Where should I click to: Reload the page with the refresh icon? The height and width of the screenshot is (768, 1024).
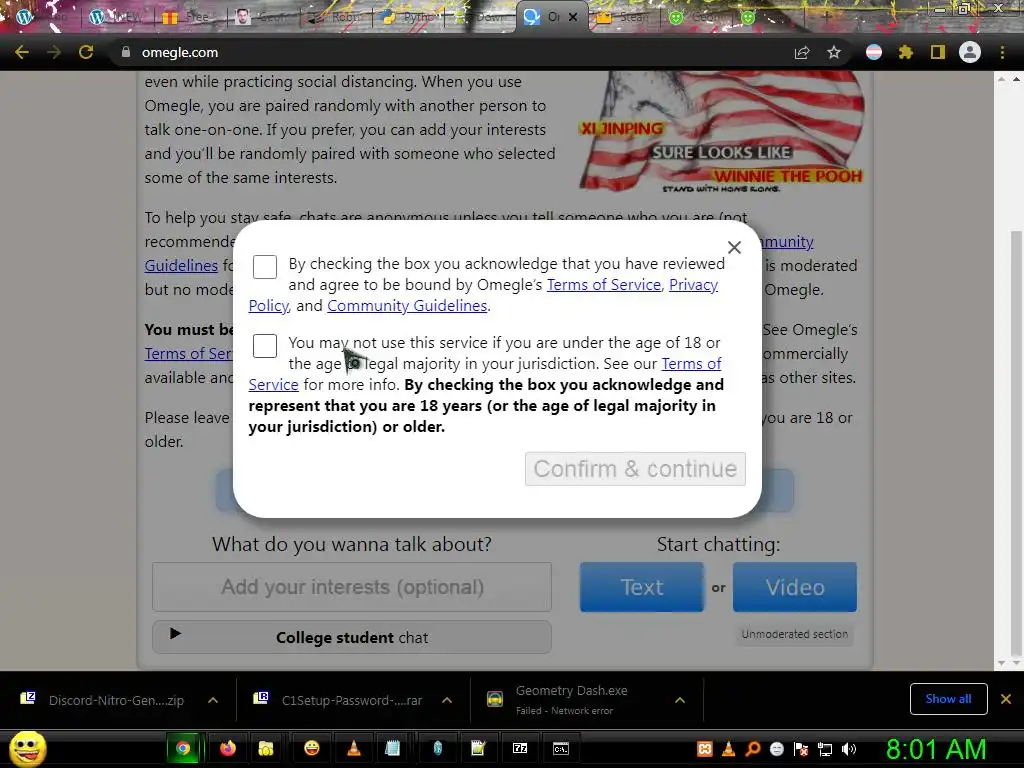(x=86, y=52)
